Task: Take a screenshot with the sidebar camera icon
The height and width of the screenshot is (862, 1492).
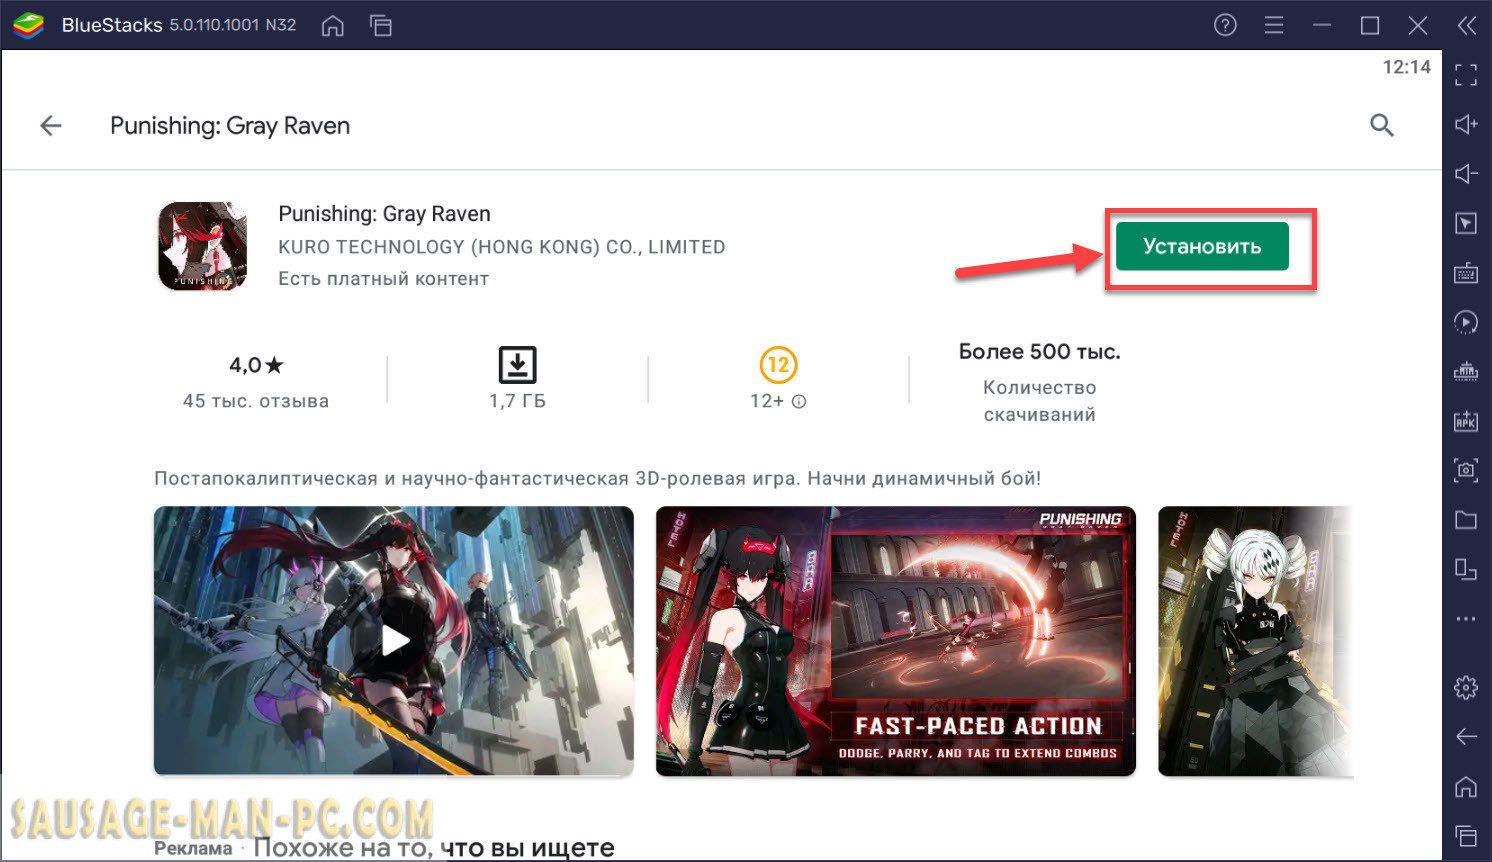Action: (x=1466, y=470)
